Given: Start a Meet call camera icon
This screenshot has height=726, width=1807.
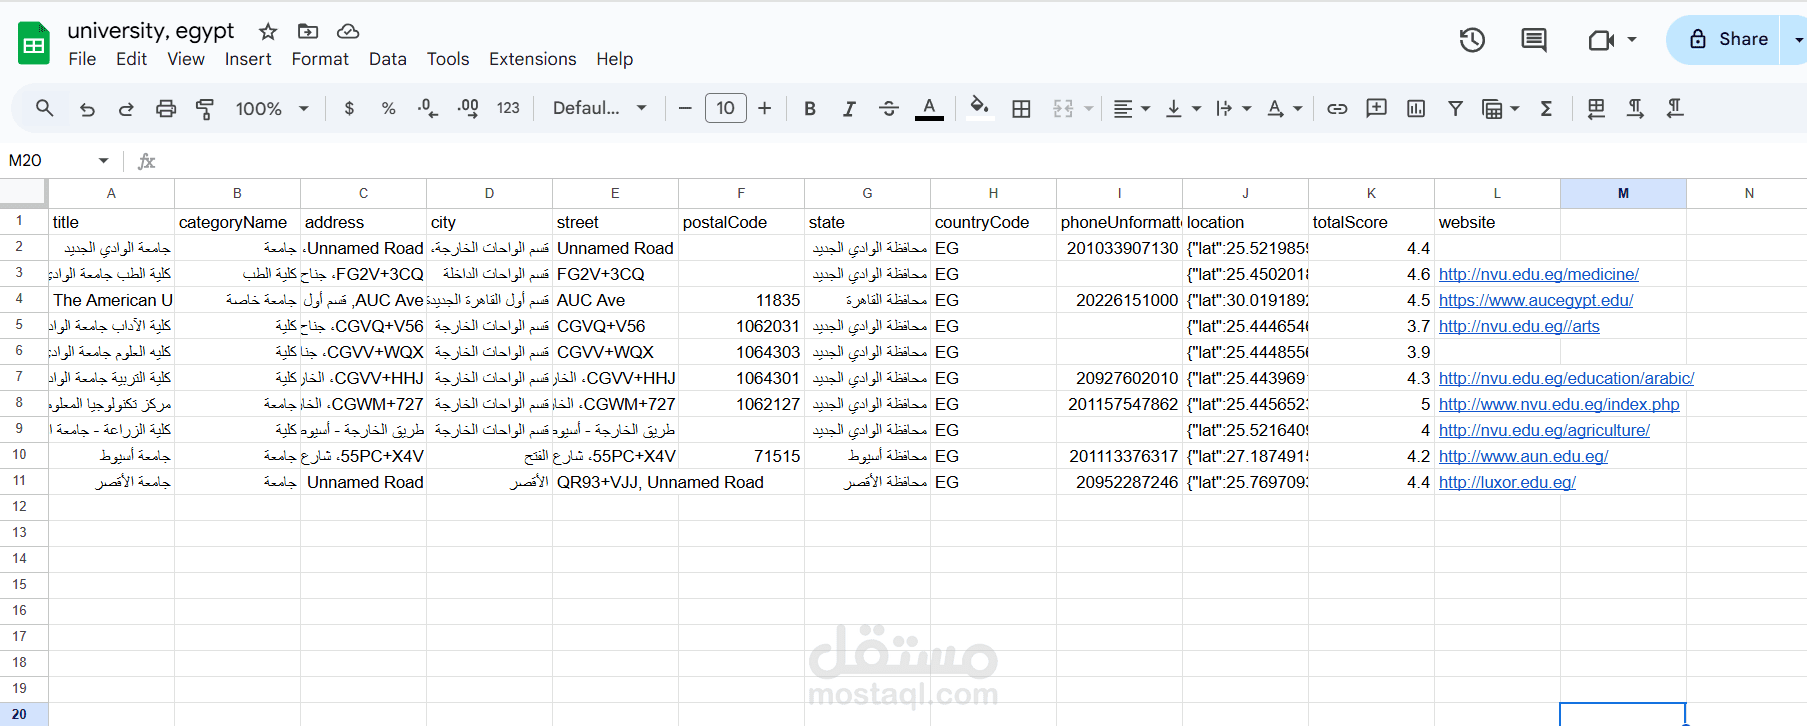Looking at the screenshot, I should click(x=1601, y=40).
